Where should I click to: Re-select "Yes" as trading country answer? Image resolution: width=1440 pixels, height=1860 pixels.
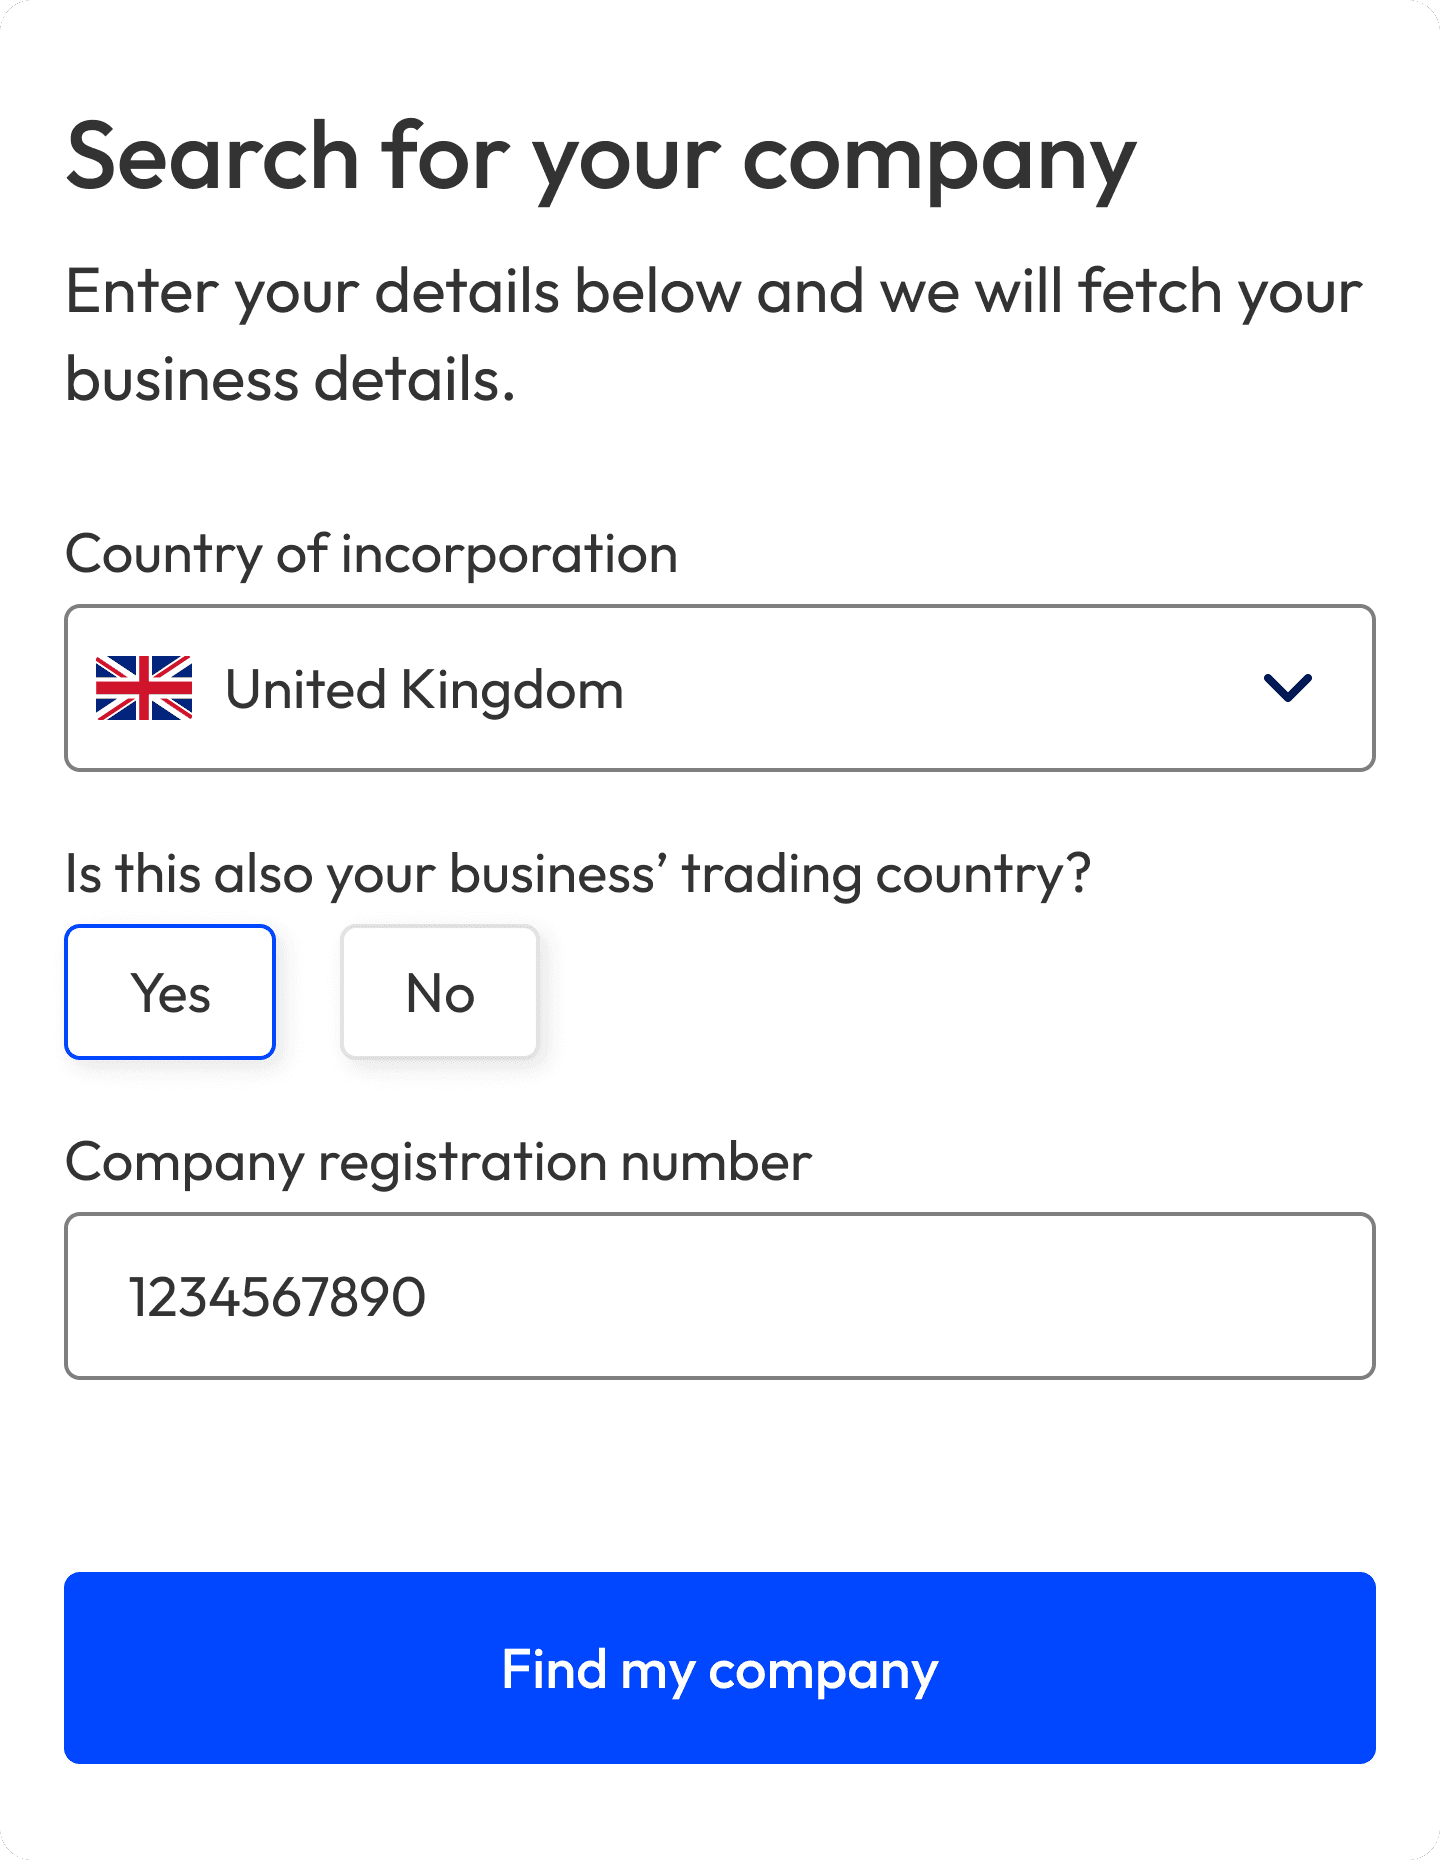170,991
